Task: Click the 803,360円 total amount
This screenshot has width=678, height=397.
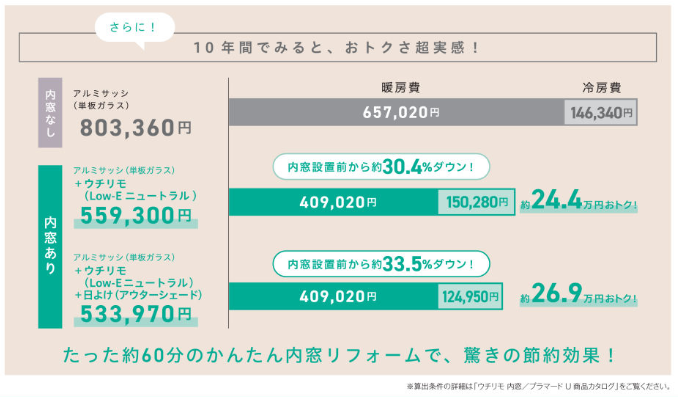Action: coord(135,128)
